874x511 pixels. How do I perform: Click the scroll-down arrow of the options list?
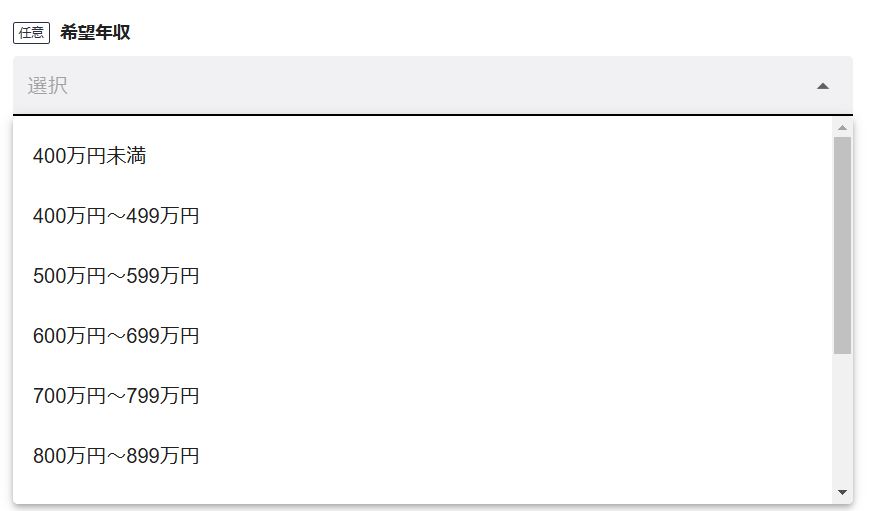click(842, 492)
